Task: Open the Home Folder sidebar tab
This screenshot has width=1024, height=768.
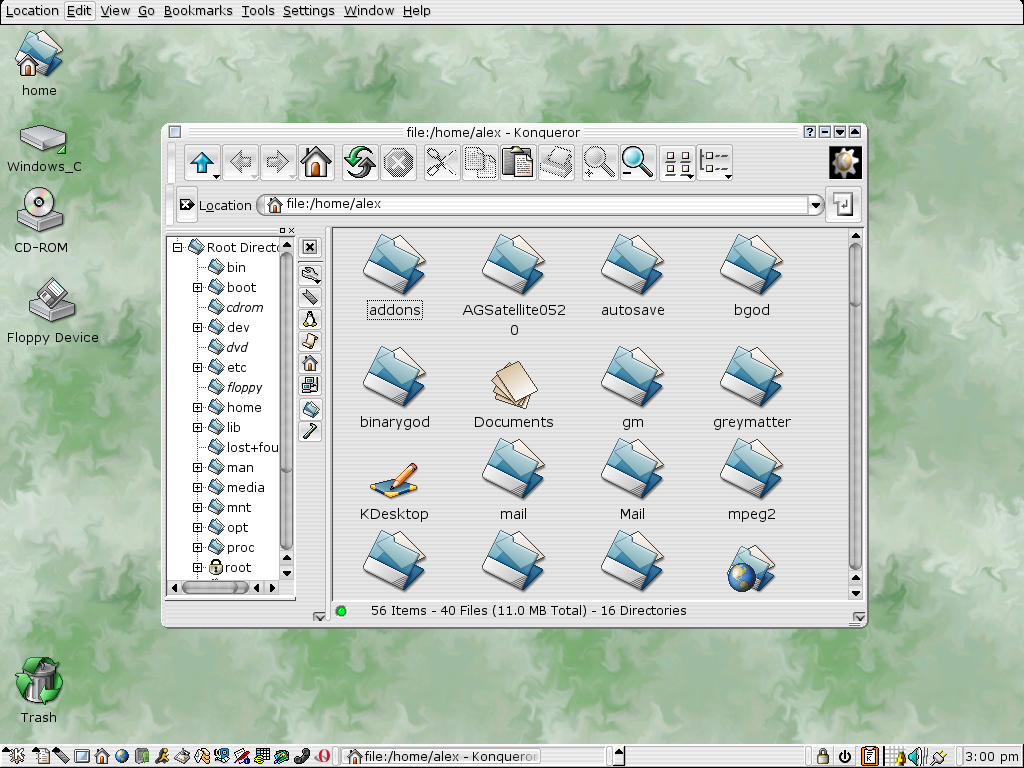Action: (310, 363)
